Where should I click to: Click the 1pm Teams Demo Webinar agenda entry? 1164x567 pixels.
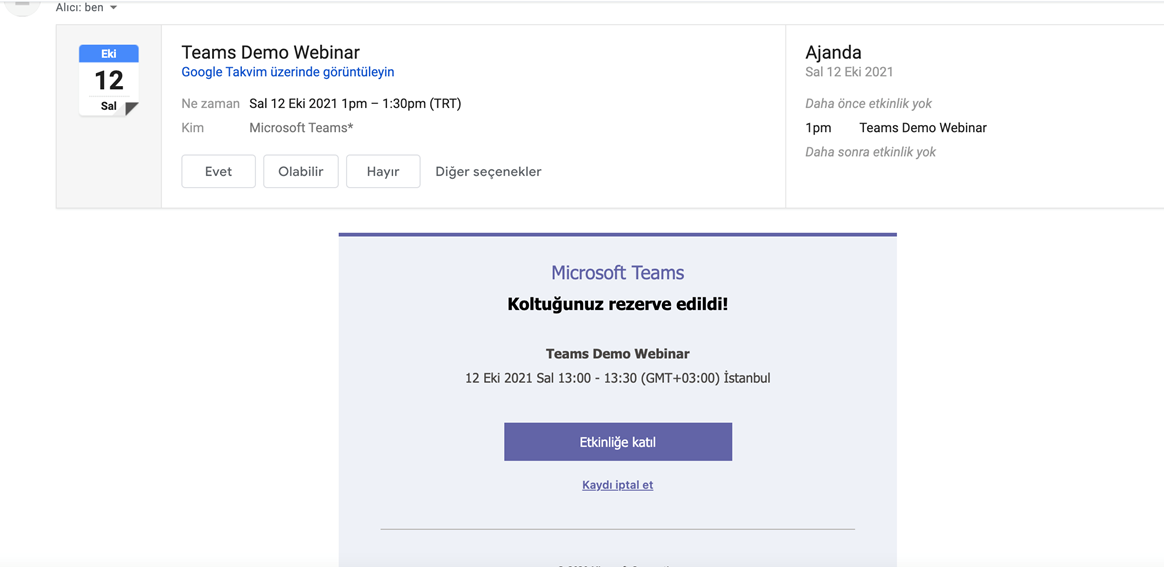(x=896, y=128)
